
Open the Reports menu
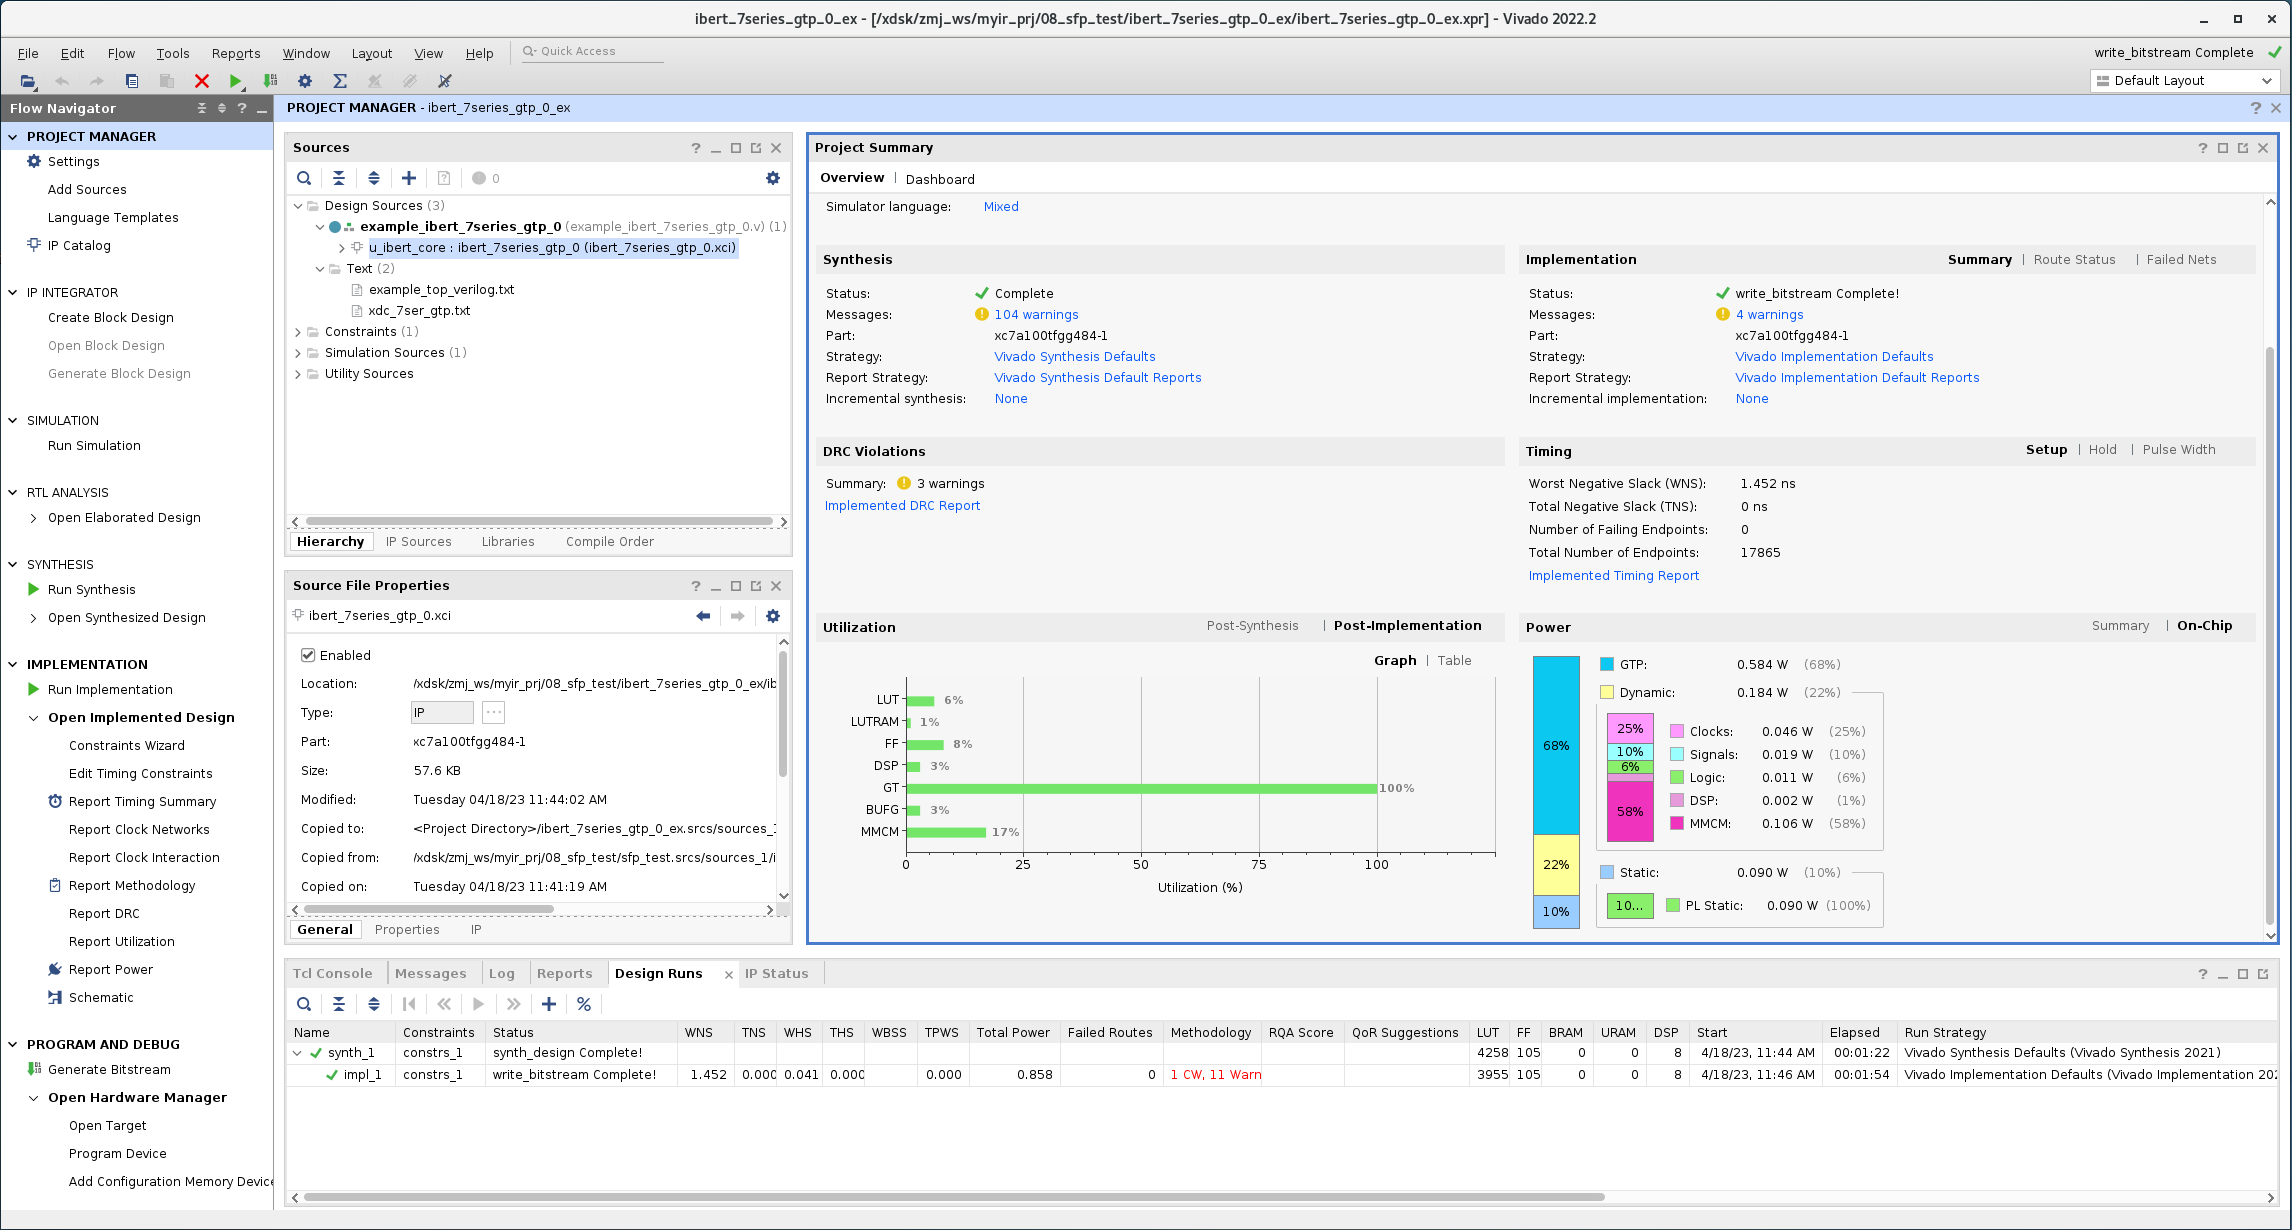tap(236, 54)
